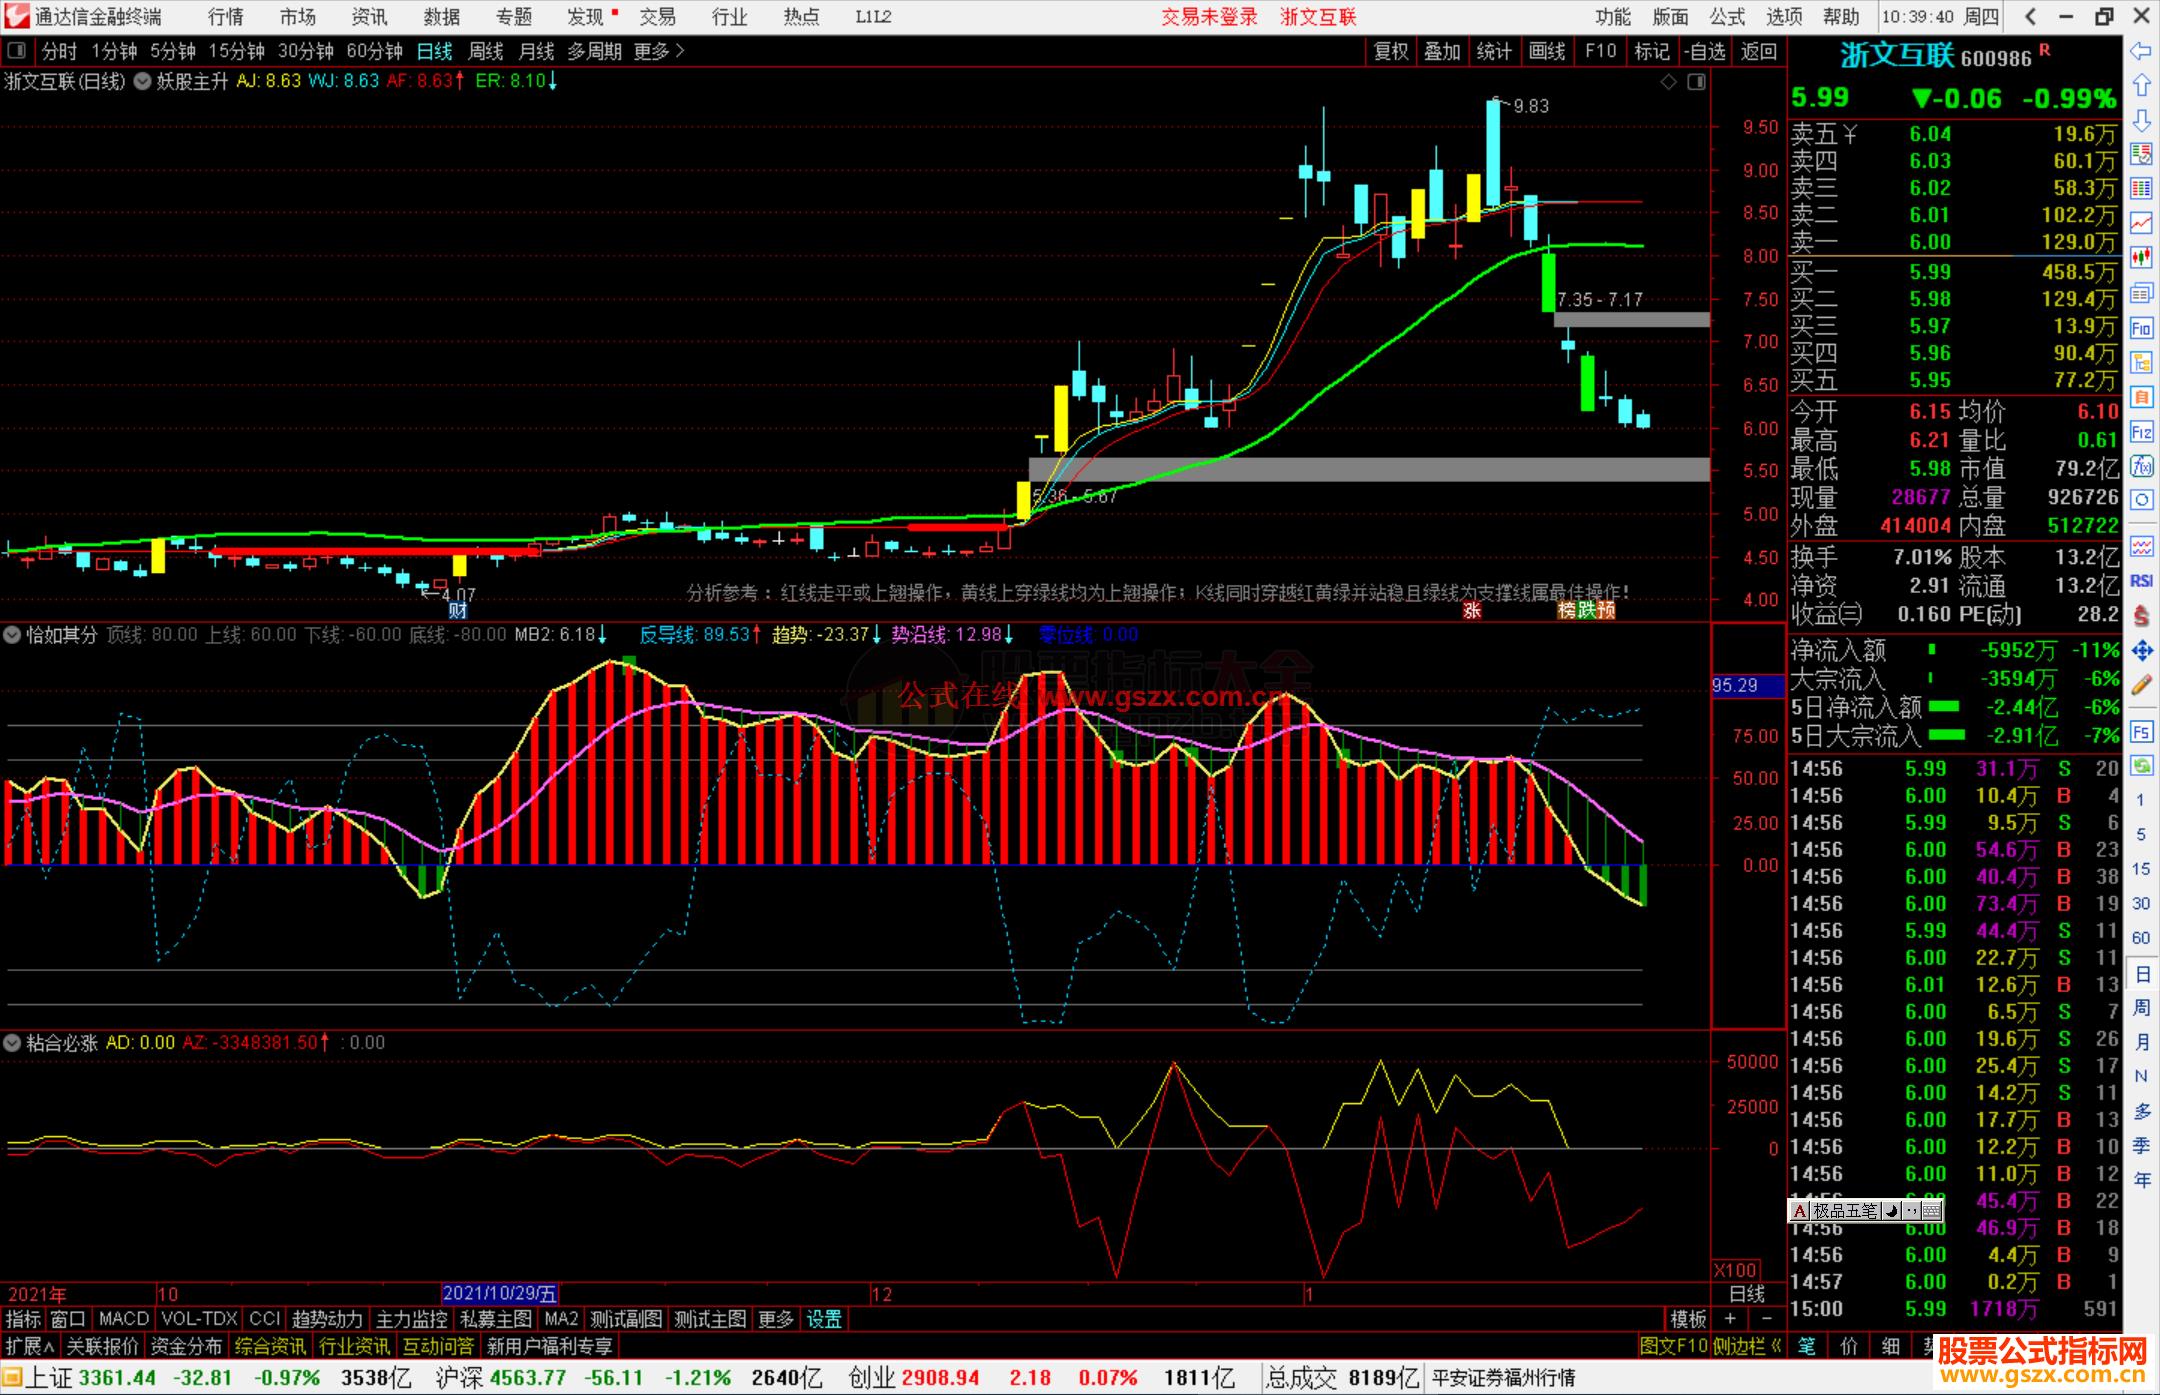This screenshot has width=2160, height=1395.
Task: Click the 返回 back button
Action: point(1758,51)
